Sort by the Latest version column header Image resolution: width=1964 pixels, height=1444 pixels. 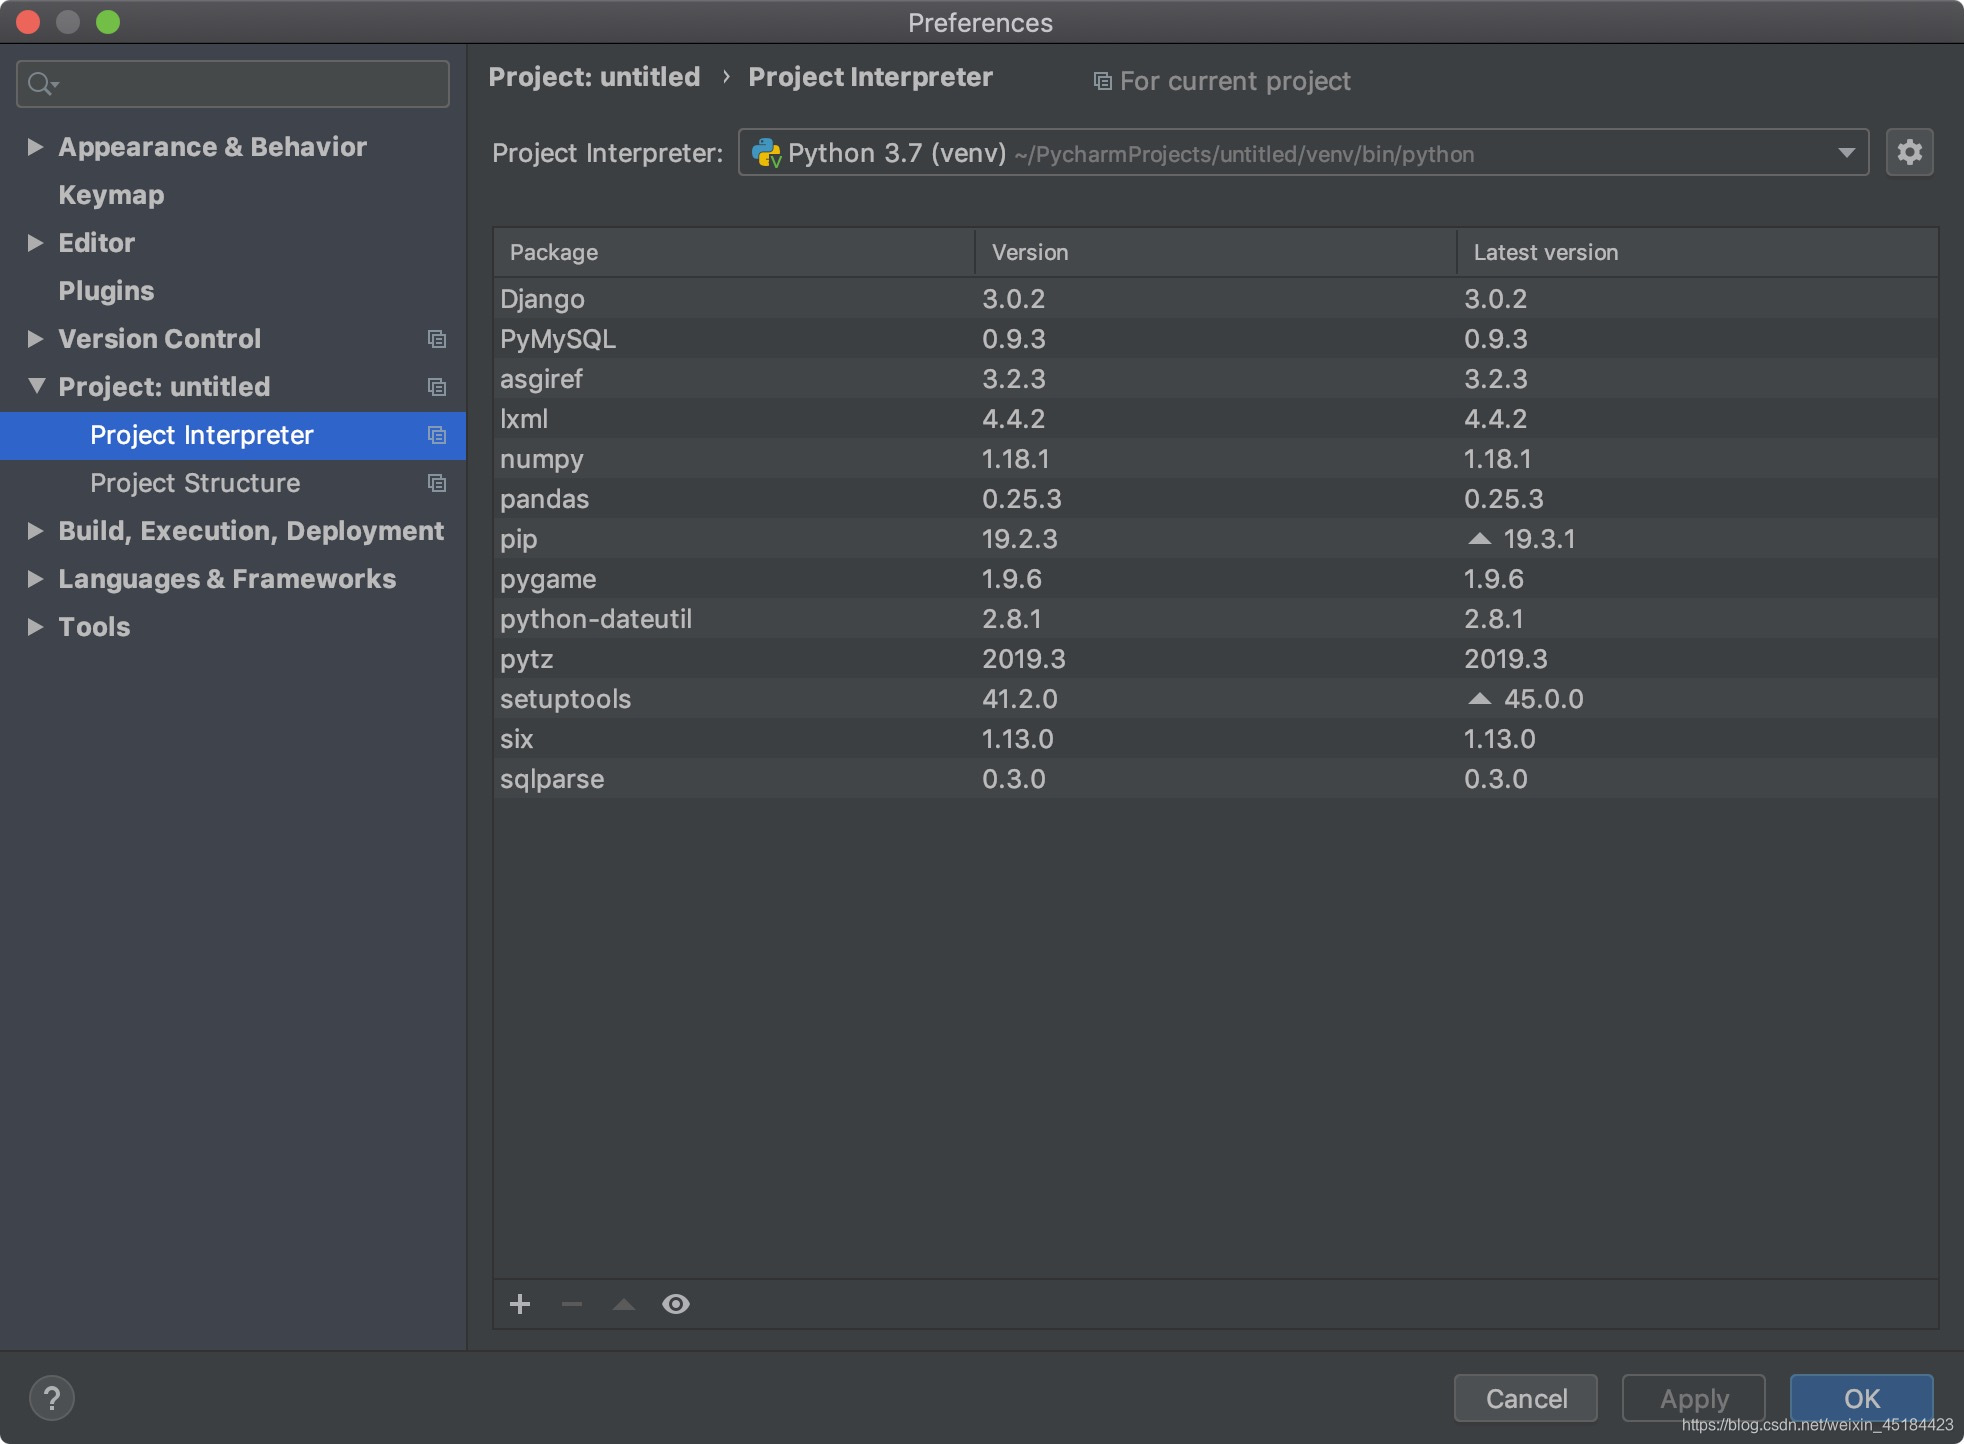pos(1545,252)
